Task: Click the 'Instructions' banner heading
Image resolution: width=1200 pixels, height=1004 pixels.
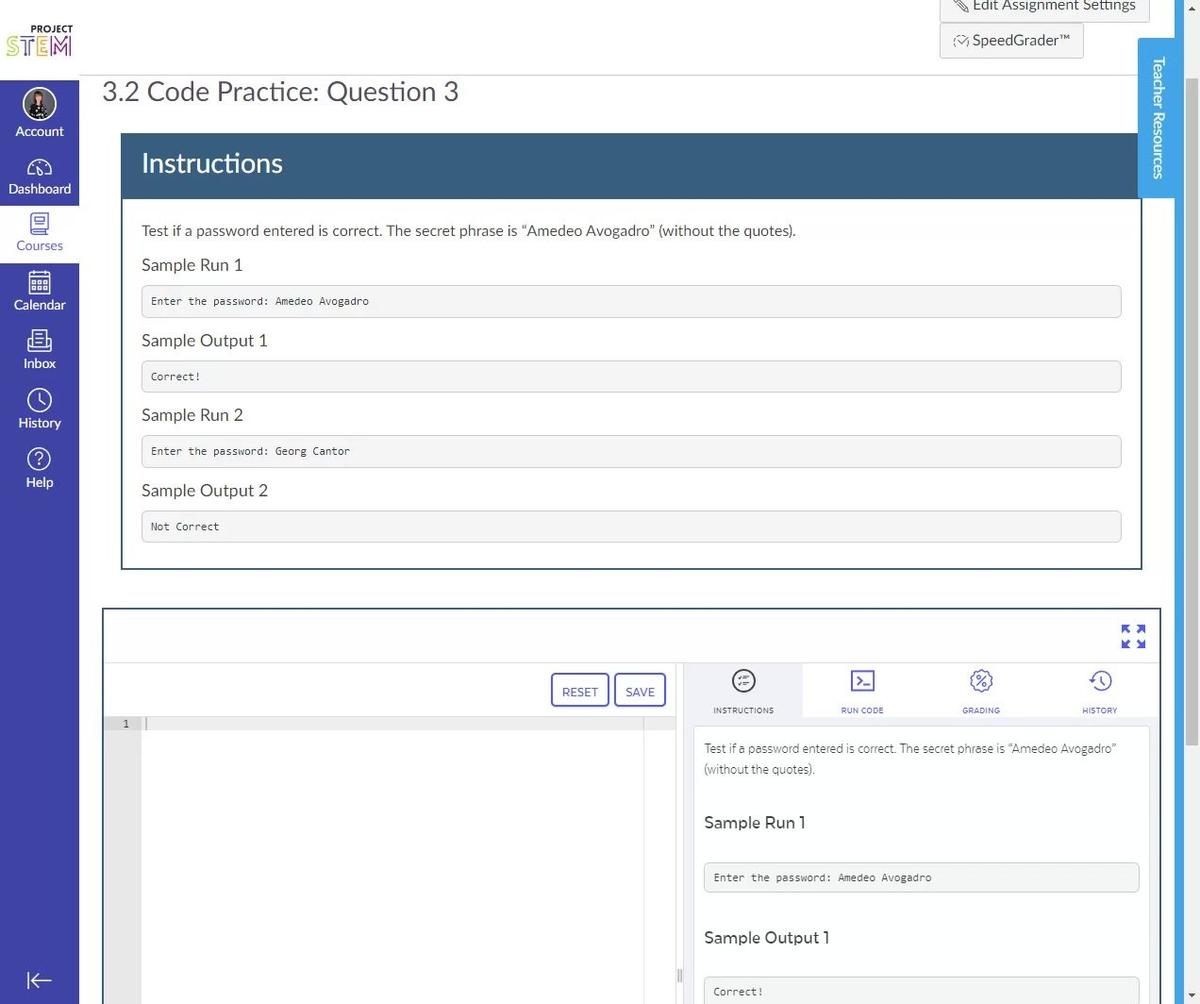Action: click(x=212, y=163)
